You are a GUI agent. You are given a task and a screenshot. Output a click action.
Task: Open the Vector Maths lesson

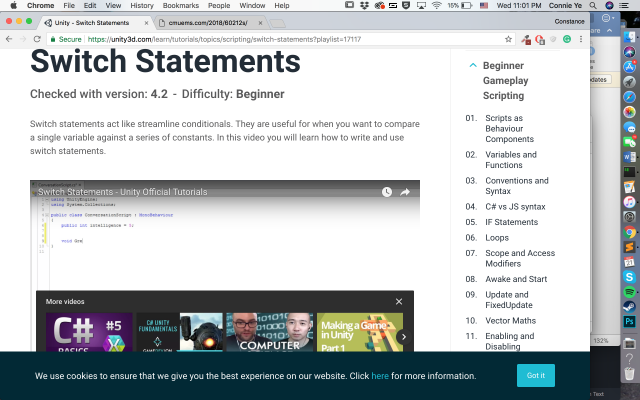[x=510, y=321]
